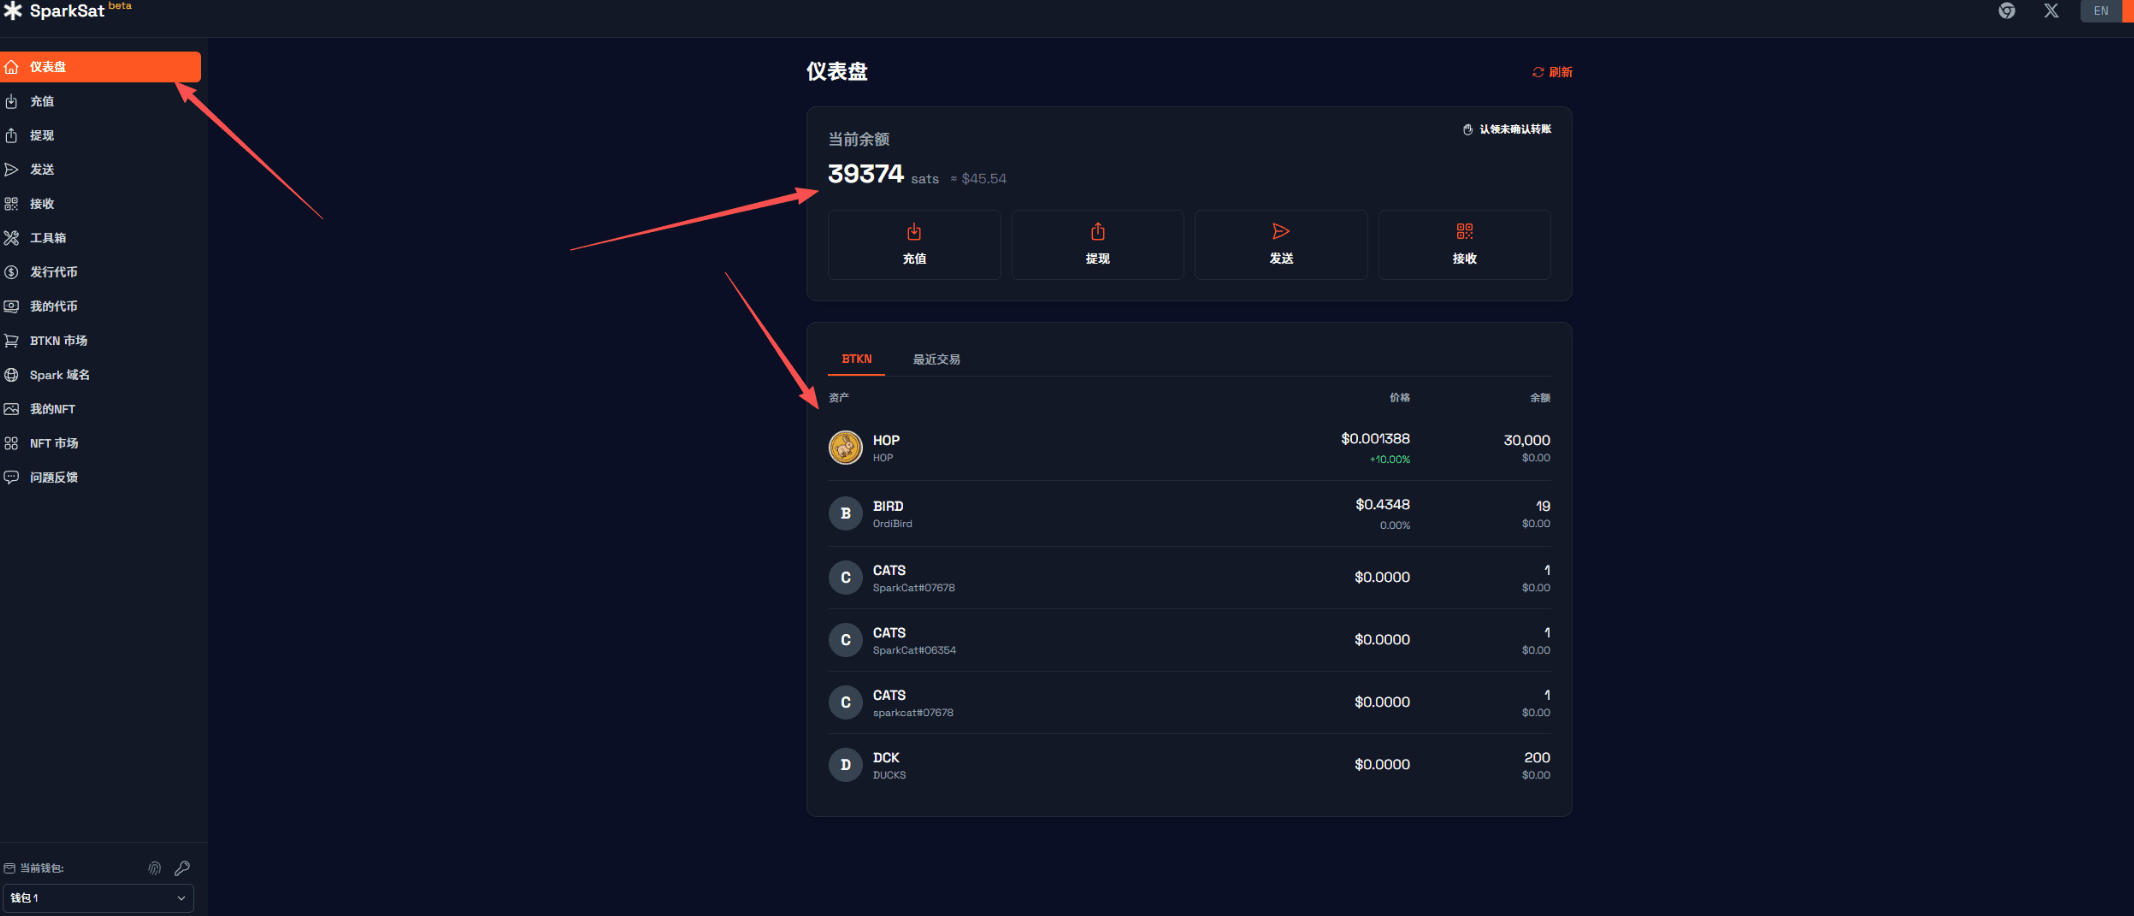The width and height of the screenshot is (2134, 916).
Task: Click the BIRD price $0.4348
Action: [x=1382, y=505]
